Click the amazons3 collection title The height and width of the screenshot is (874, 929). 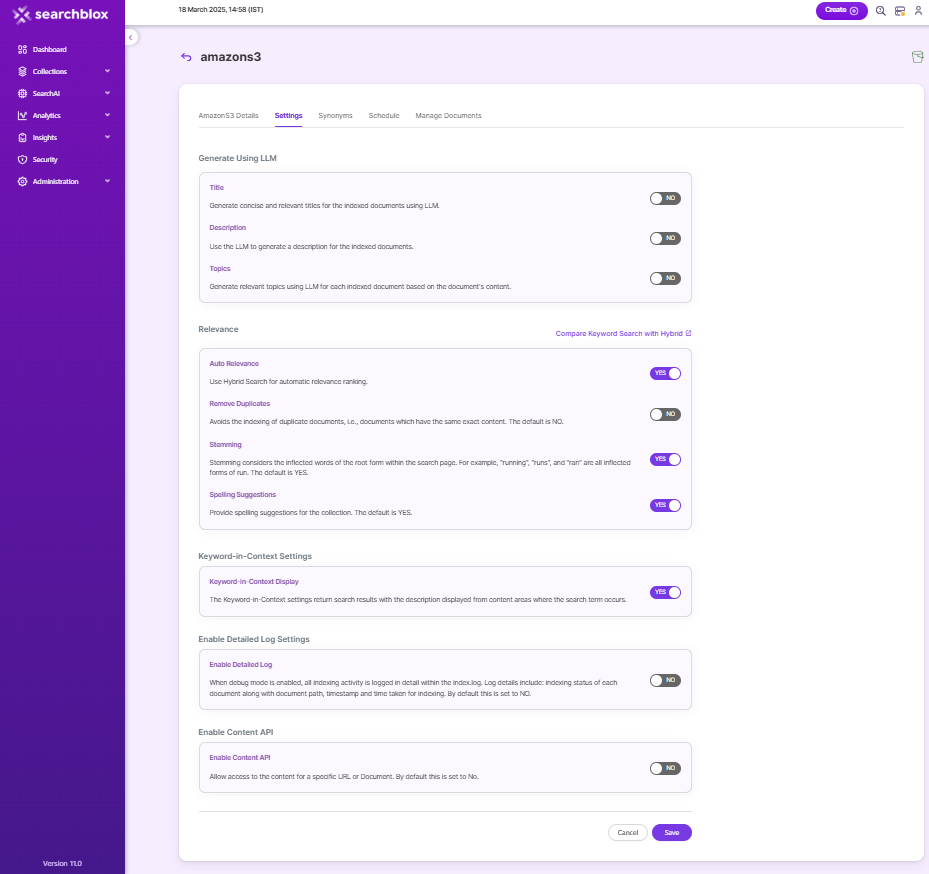tap(230, 57)
